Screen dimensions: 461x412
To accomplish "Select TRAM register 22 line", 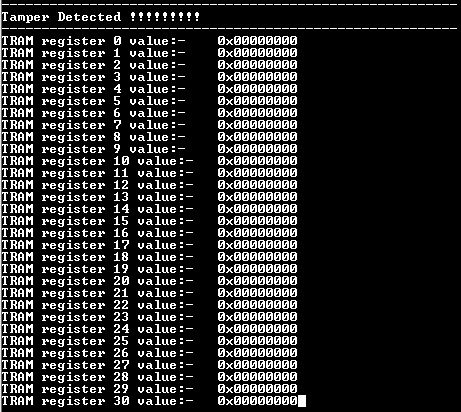I will (149, 305).
